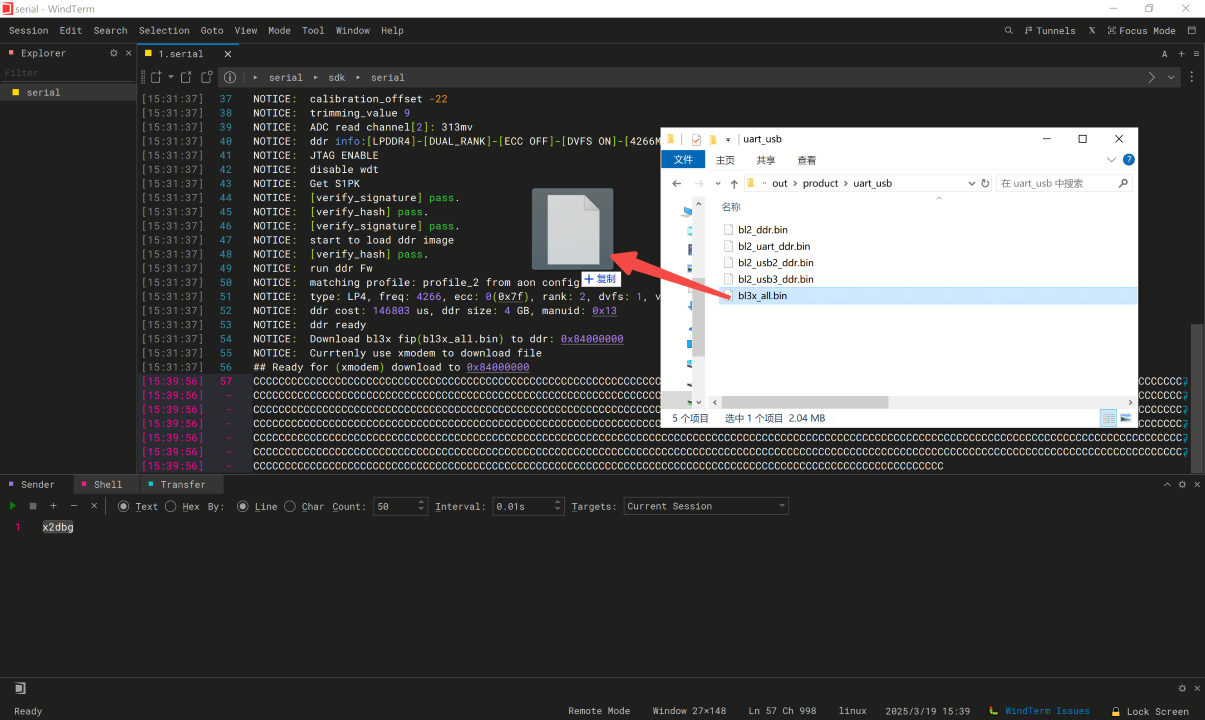
Task: Click the font size A icon in tab bar
Action: [x=1164, y=54]
